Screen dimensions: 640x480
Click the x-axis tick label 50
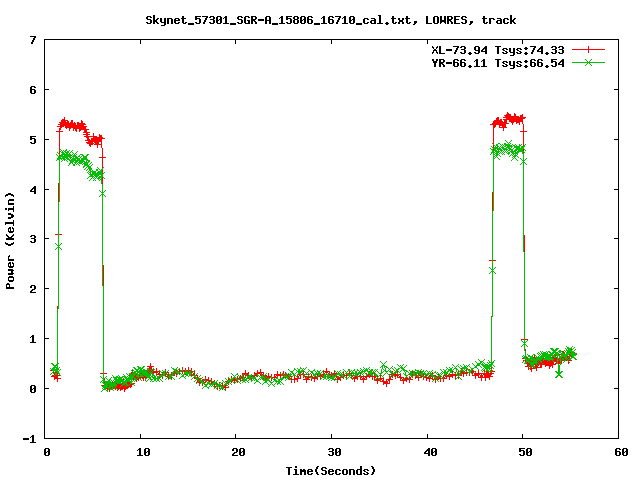(526, 452)
